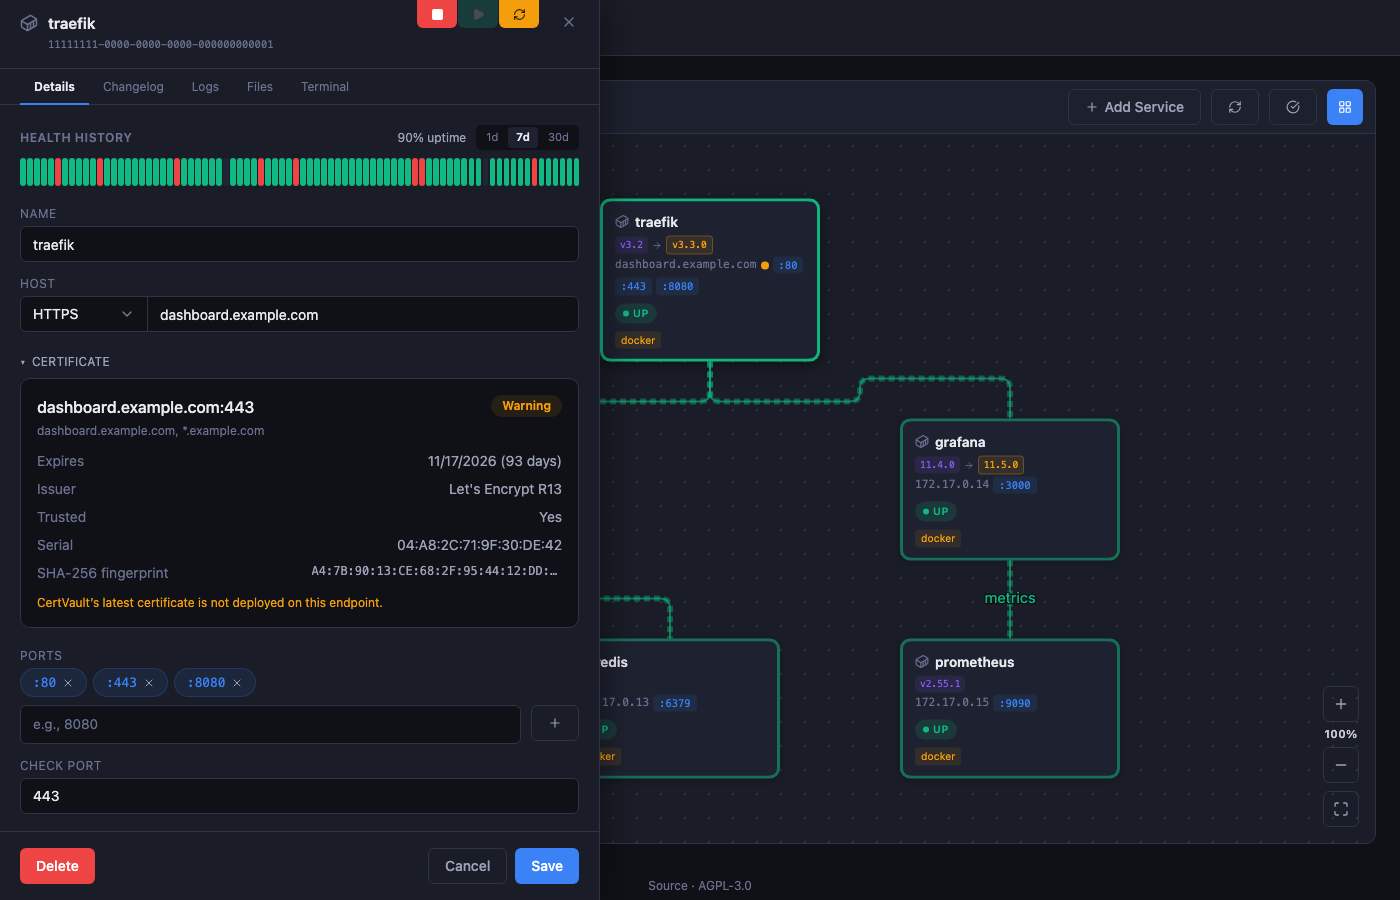This screenshot has width=1400, height=900.
Task: Open the Files tab
Action: [260, 87]
